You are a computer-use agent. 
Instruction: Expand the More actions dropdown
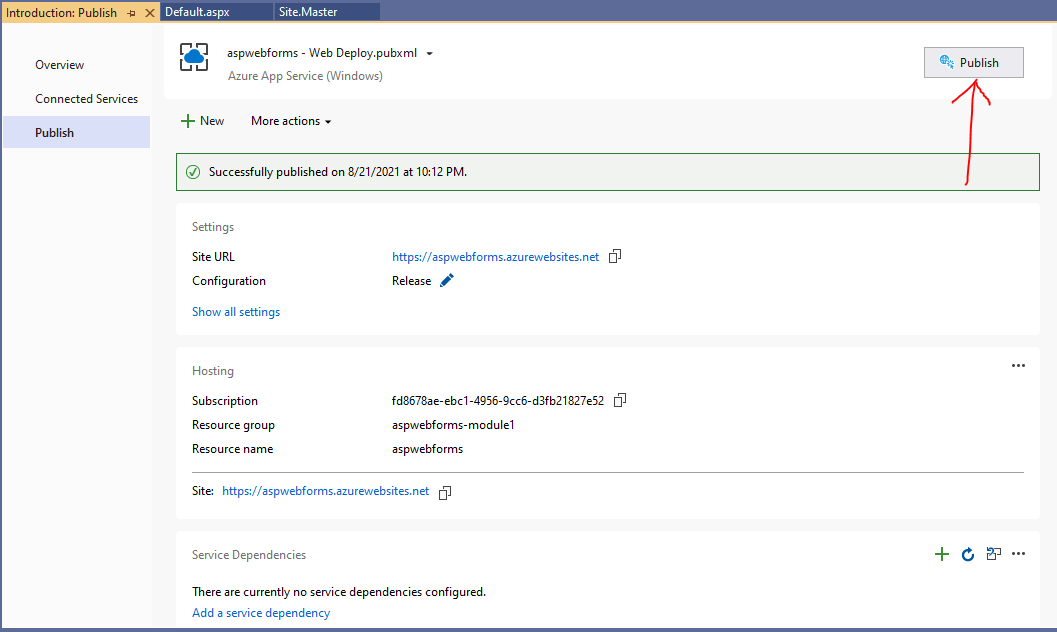pyautogui.click(x=291, y=121)
